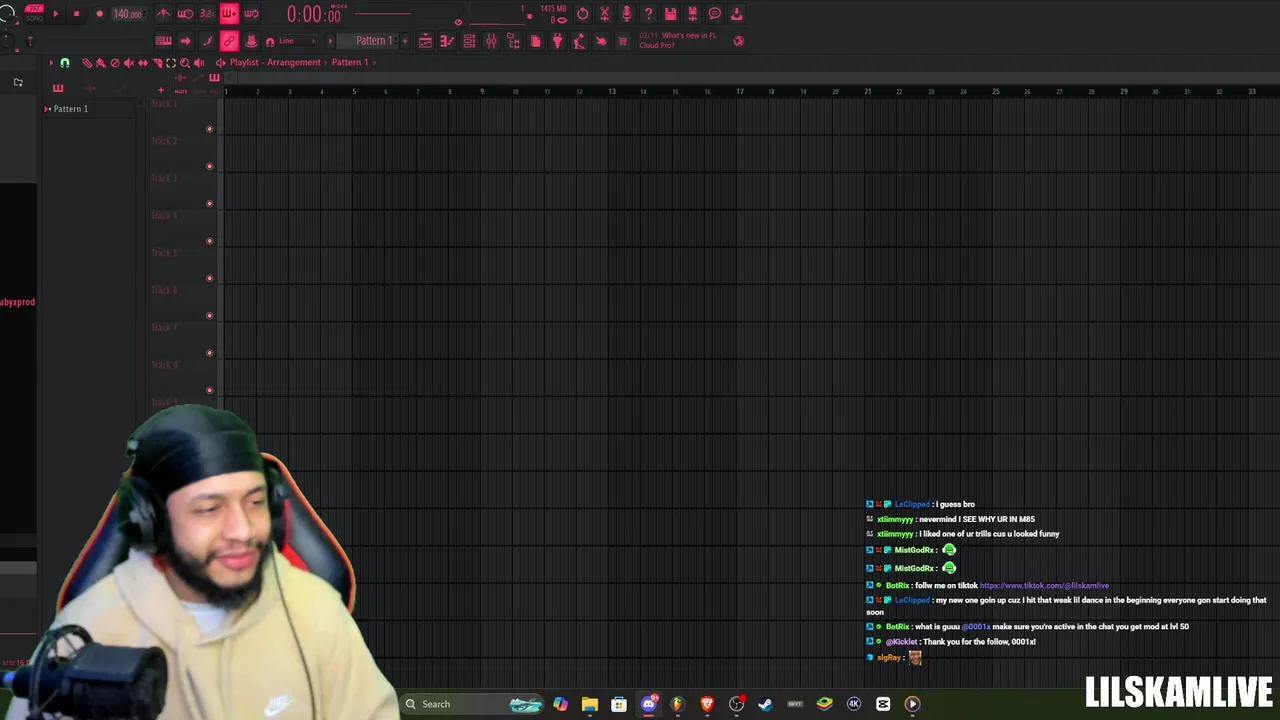Click the Play button in transport
Image resolution: width=1280 pixels, height=720 pixels.
click(x=55, y=14)
